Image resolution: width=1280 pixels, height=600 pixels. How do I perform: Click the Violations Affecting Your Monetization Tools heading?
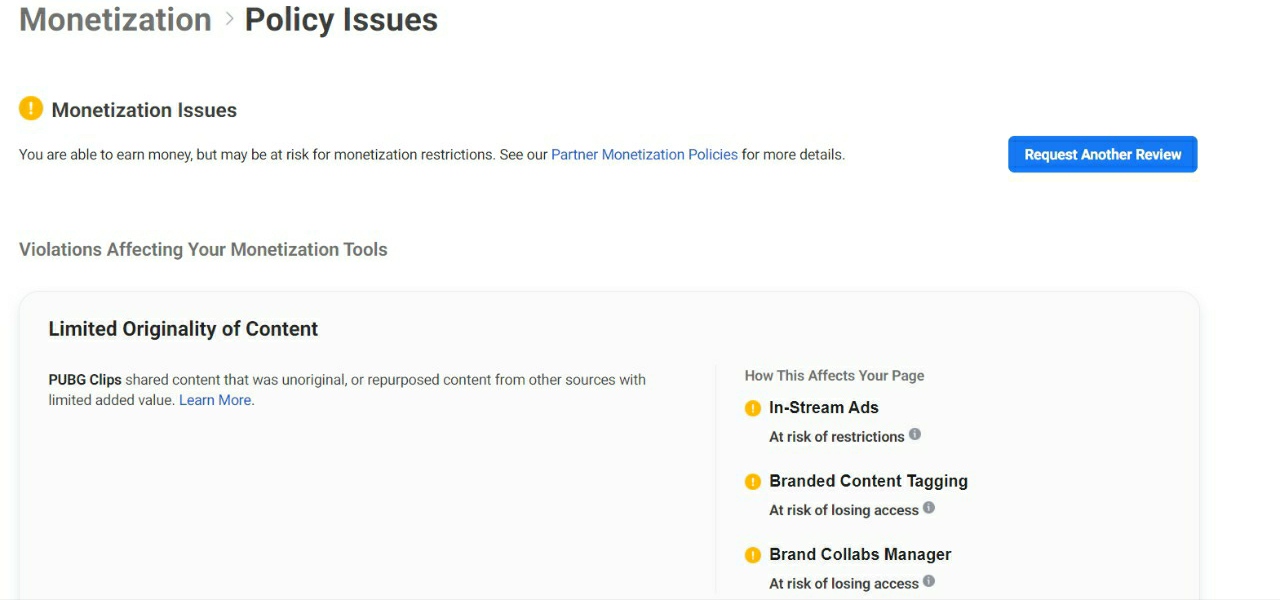pyautogui.click(x=203, y=249)
